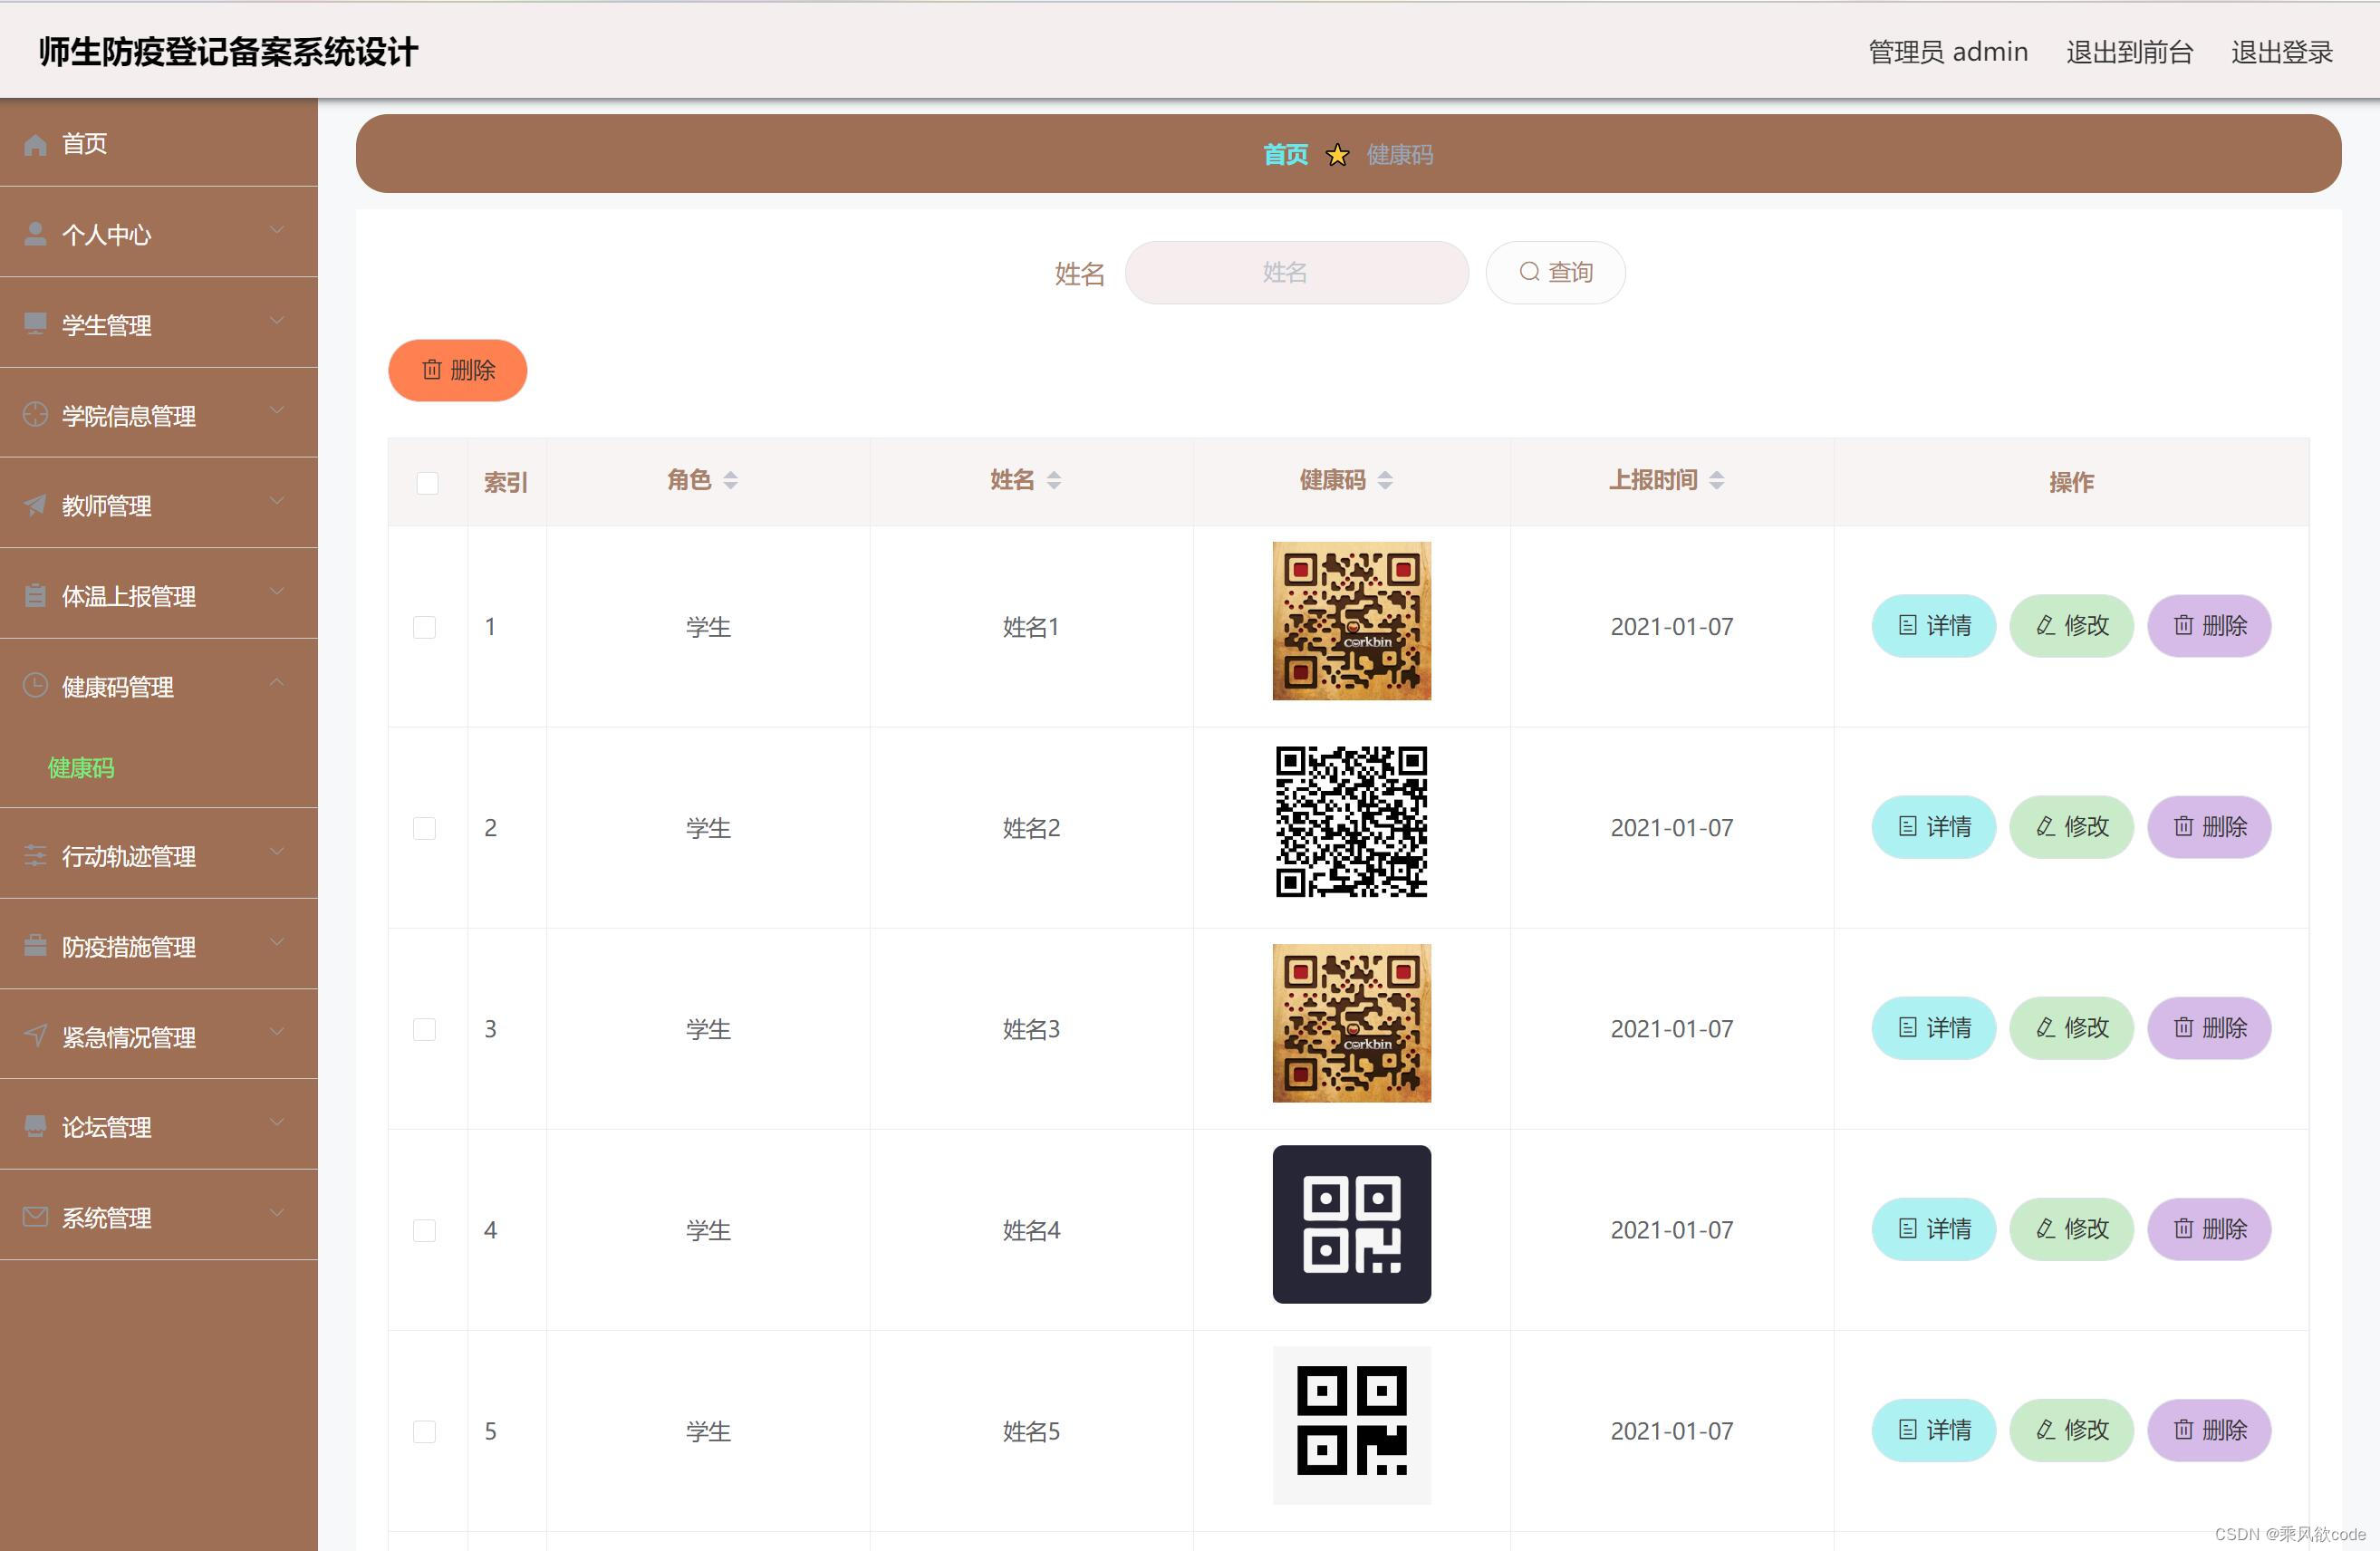This screenshot has height=1551, width=2380.
Task: Toggle the select-all checkbox in table header
Action: (x=427, y=483)
